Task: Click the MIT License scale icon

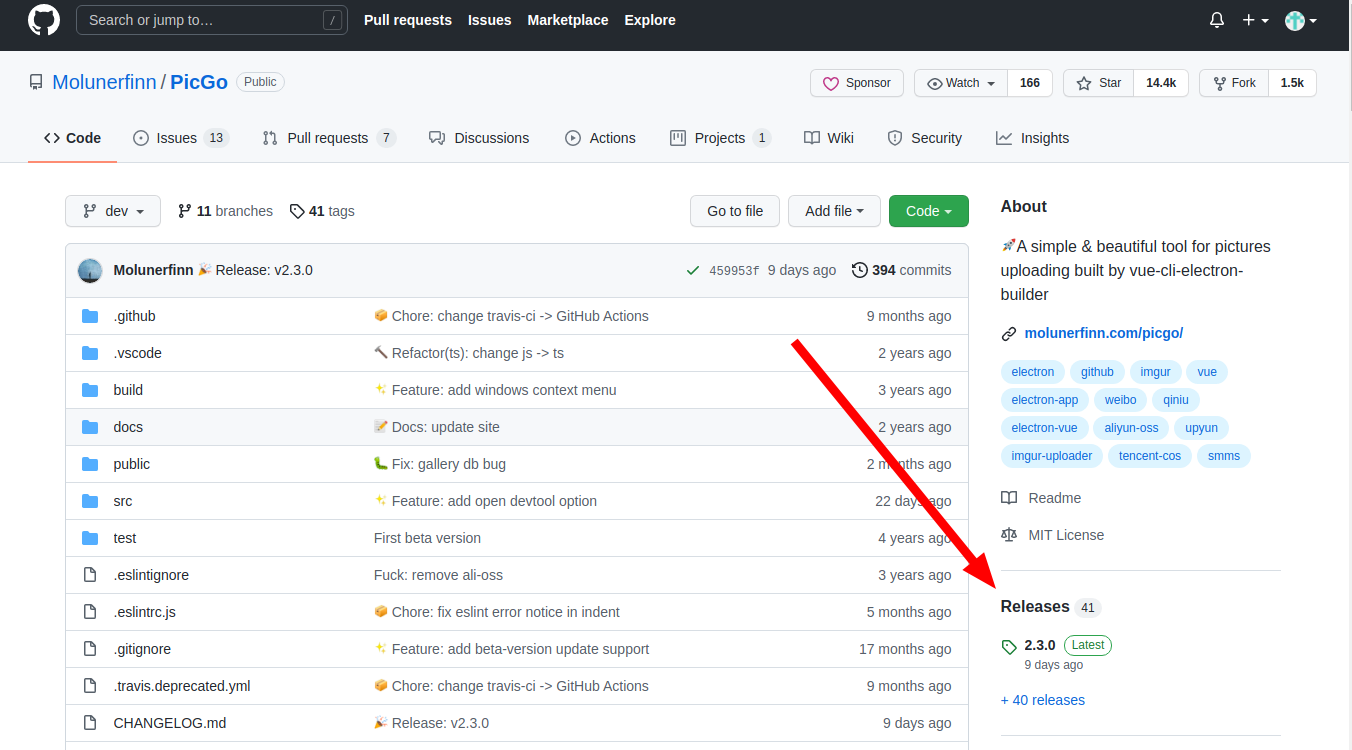Action: tap(1009, 535)
